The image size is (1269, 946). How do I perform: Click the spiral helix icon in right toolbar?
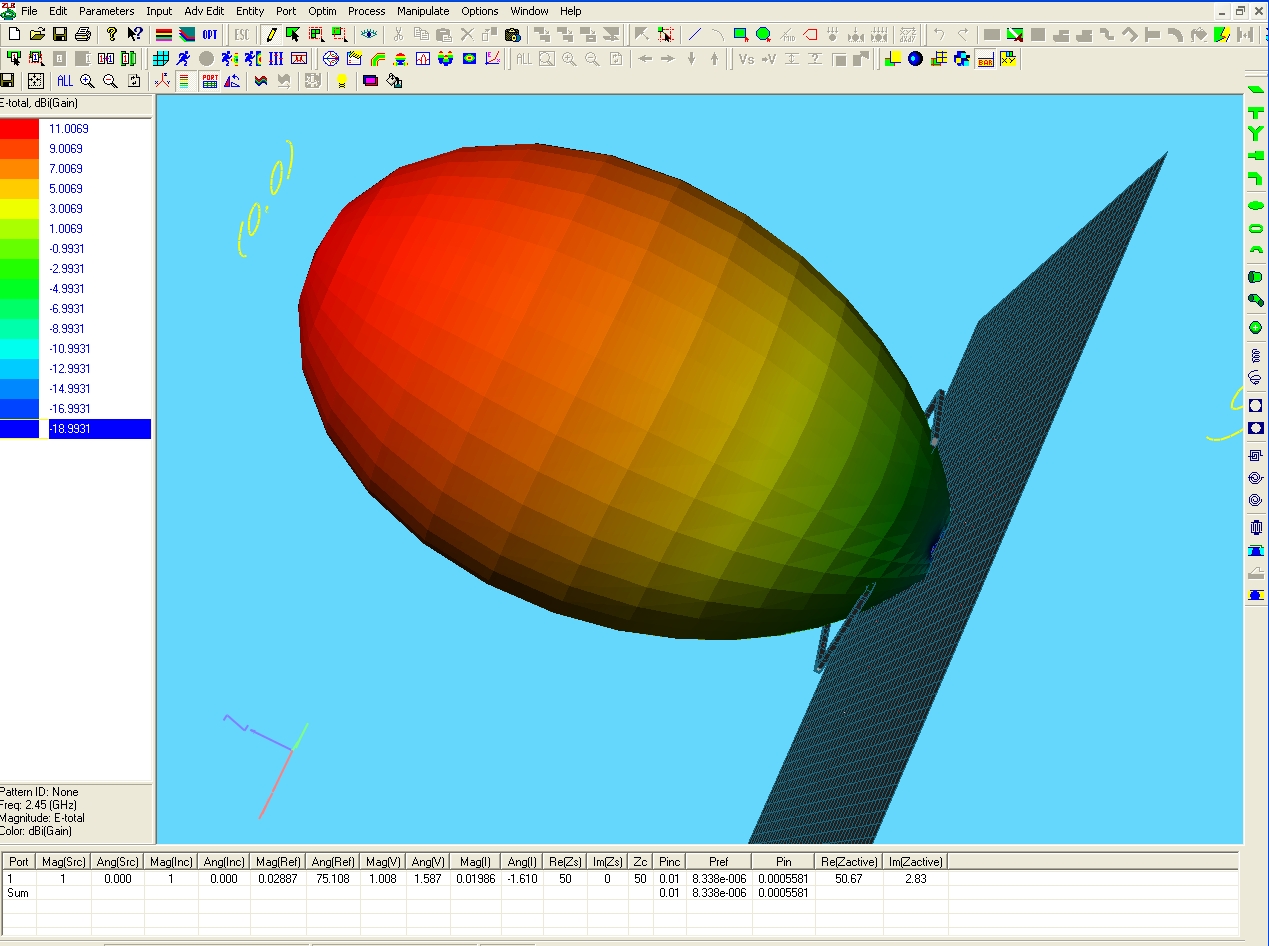tap(1256, 355)
